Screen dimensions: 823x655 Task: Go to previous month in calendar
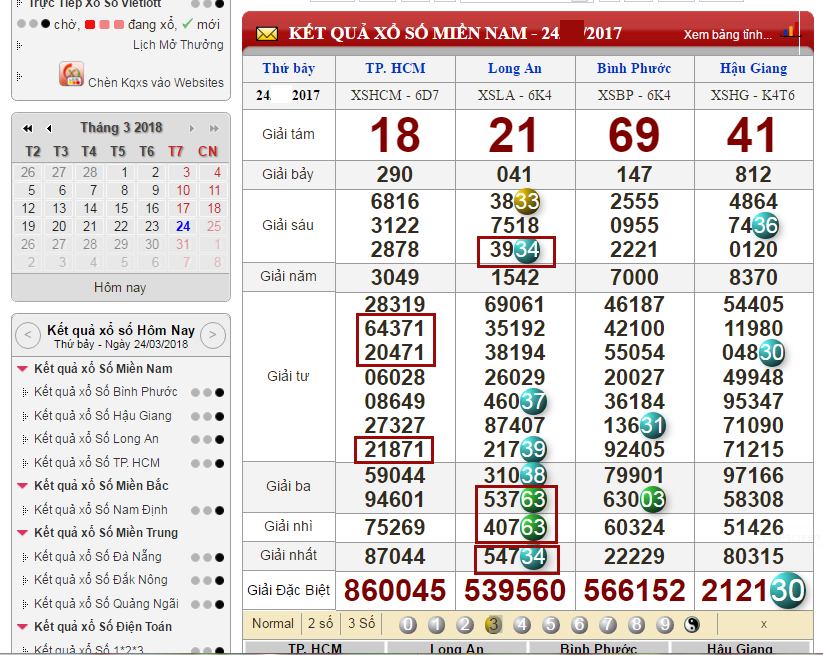pos(49,129)
